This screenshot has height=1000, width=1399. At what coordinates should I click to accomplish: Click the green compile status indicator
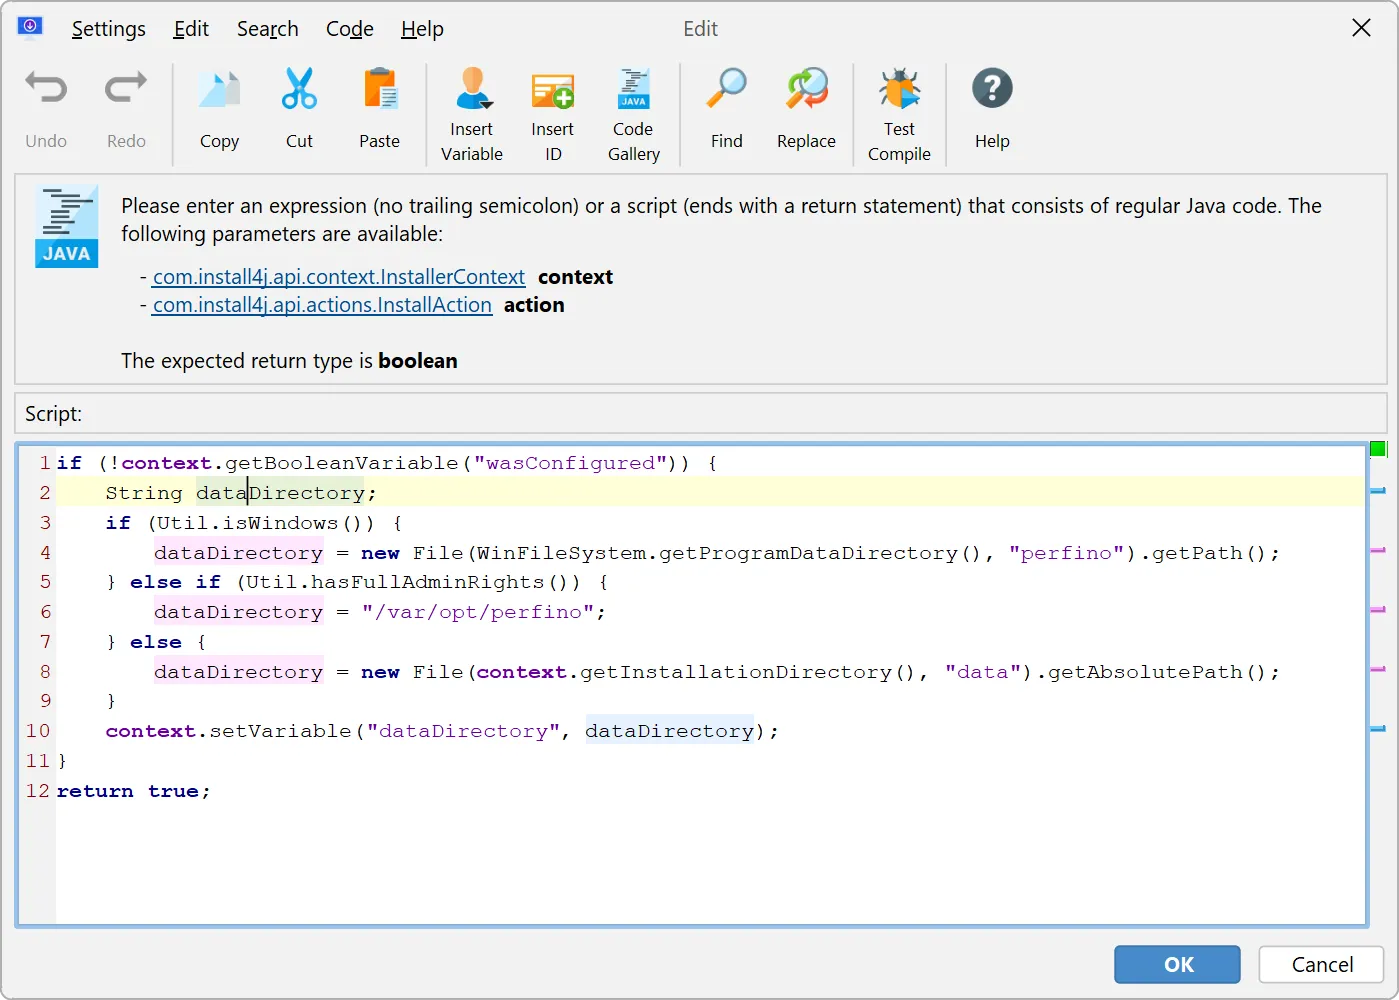(1378, 449)
